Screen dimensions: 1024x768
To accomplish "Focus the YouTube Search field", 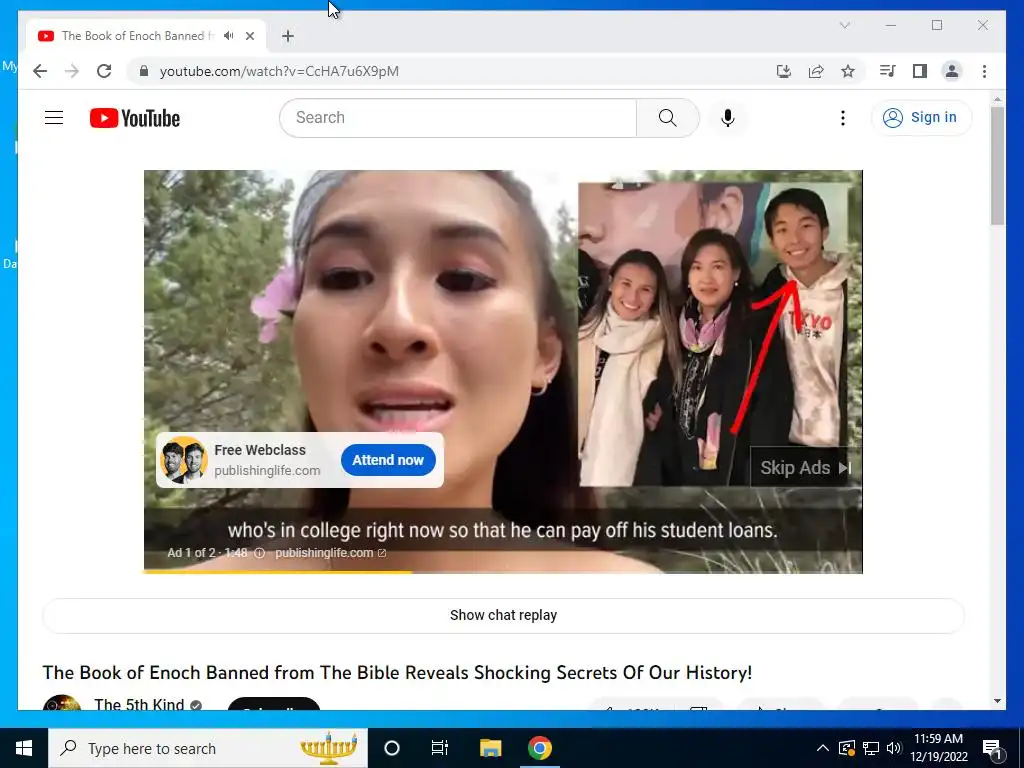I will click(458, 118).
